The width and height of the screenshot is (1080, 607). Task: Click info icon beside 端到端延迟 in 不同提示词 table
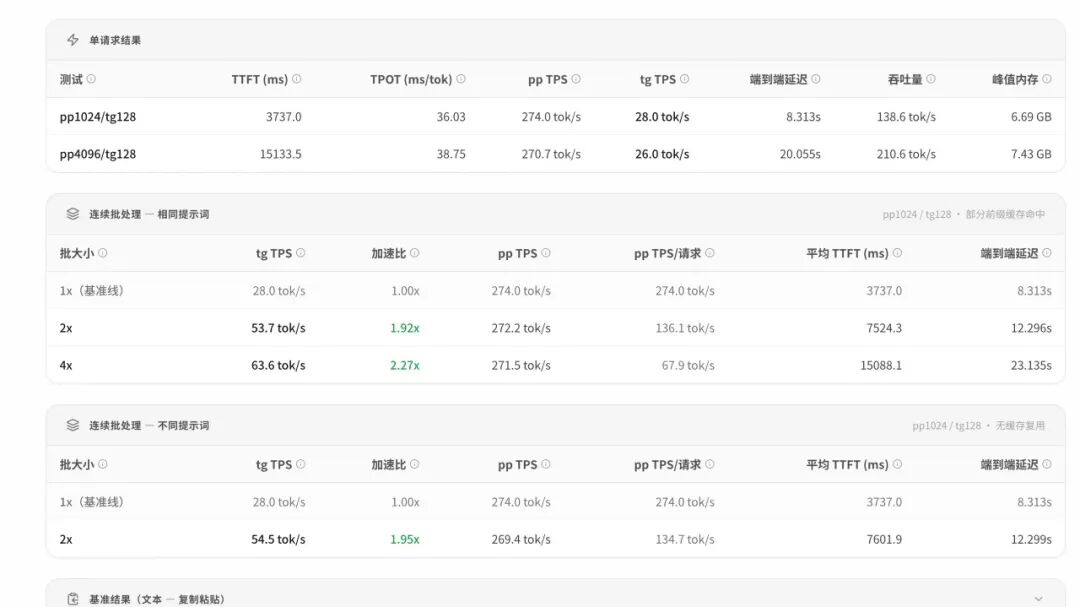(x=1047, y=464)
